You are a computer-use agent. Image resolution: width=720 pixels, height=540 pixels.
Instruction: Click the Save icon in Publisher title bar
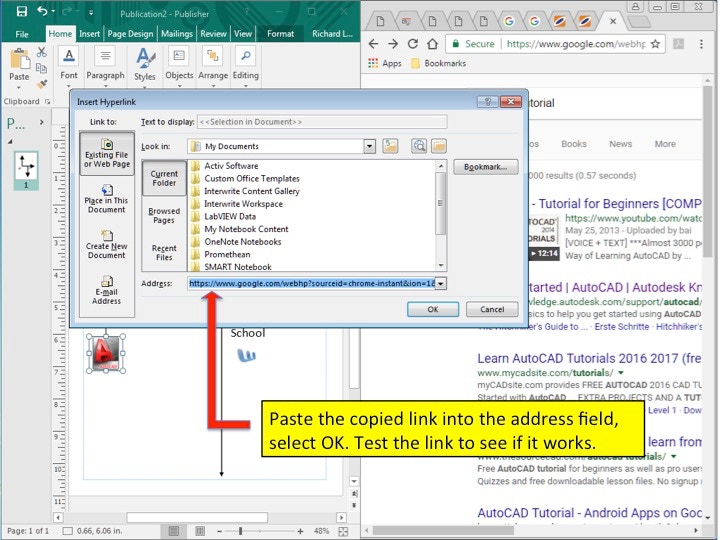[x=21, y=11]
